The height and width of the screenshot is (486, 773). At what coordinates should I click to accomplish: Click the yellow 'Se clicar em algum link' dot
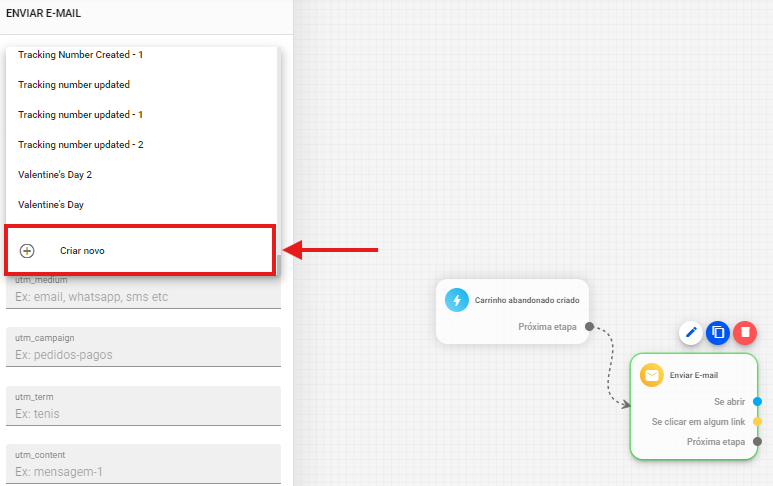(x=757, y=421)
